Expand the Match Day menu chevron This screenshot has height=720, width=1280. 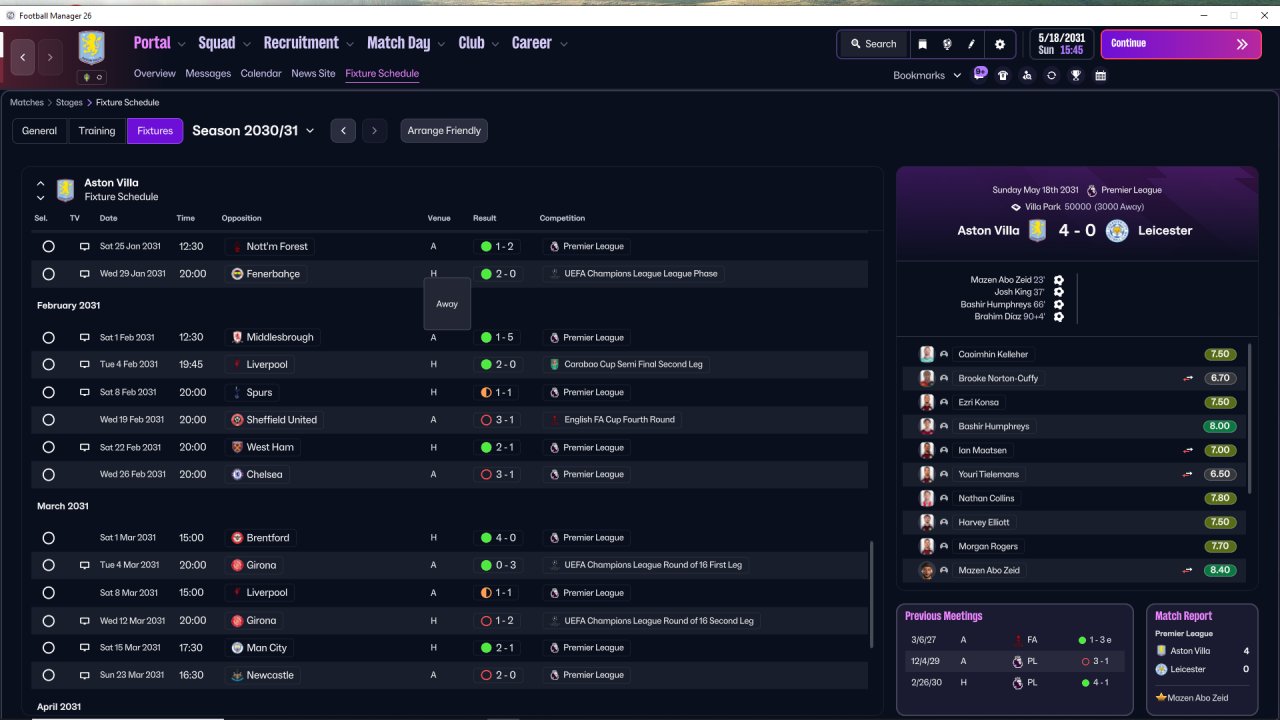(x=441, y=44)
